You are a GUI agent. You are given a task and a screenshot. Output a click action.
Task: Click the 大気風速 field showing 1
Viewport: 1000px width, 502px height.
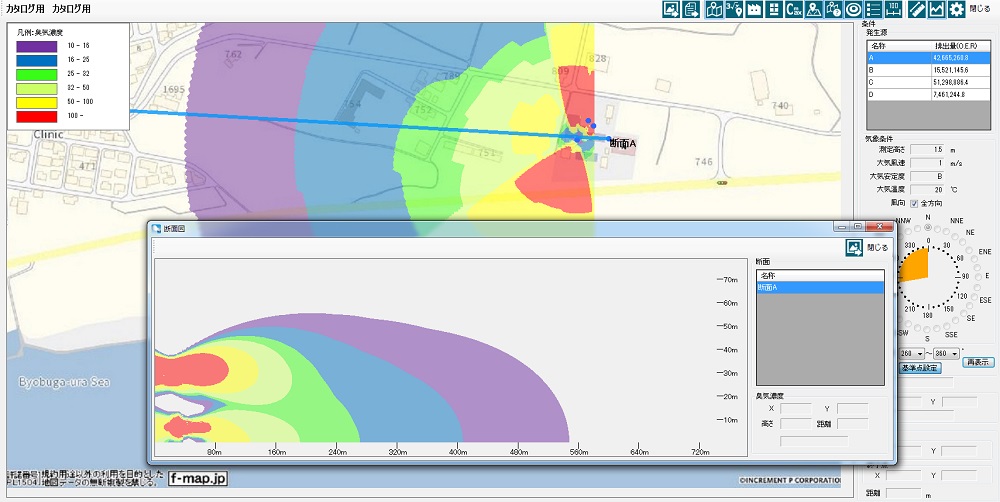(929, 163)
